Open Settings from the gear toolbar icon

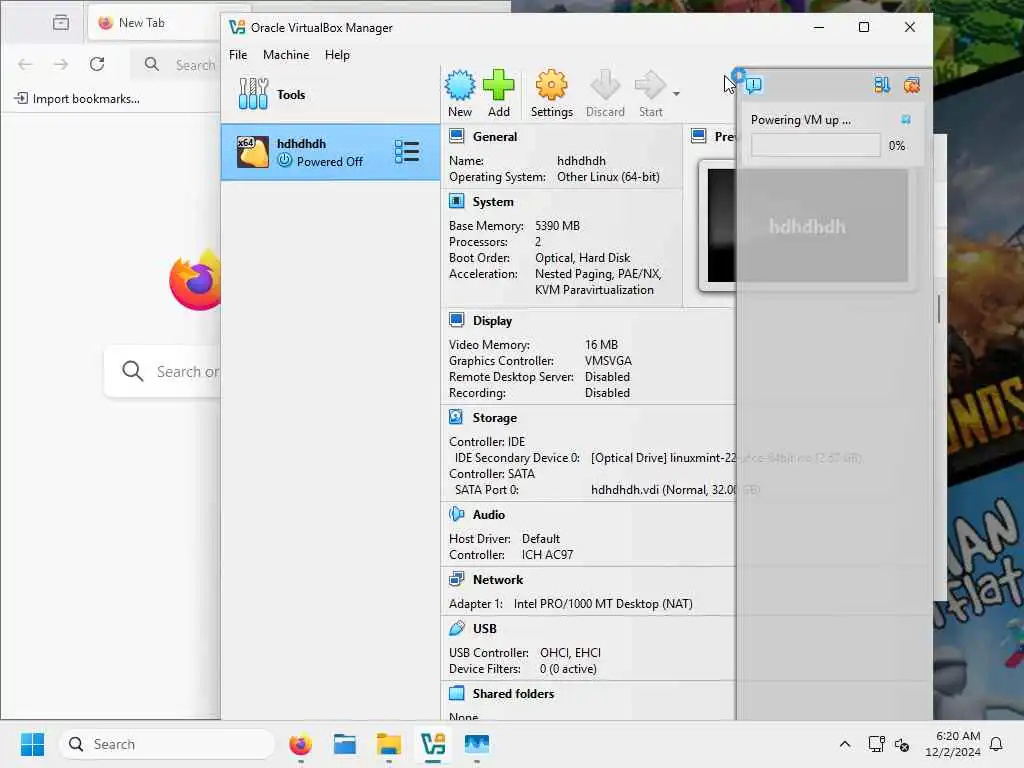point(551,86)
